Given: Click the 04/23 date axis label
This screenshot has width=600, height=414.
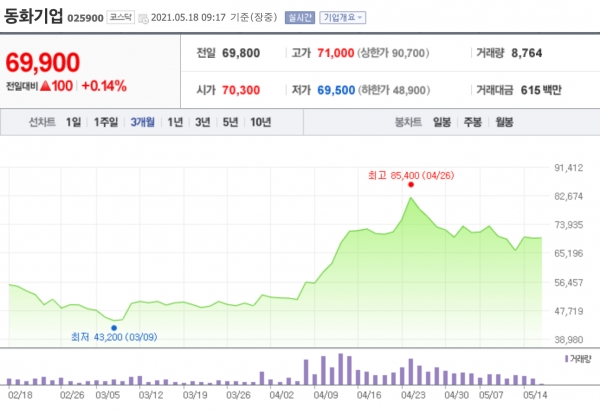Looking at the screenshot, I should coord(413,395).
